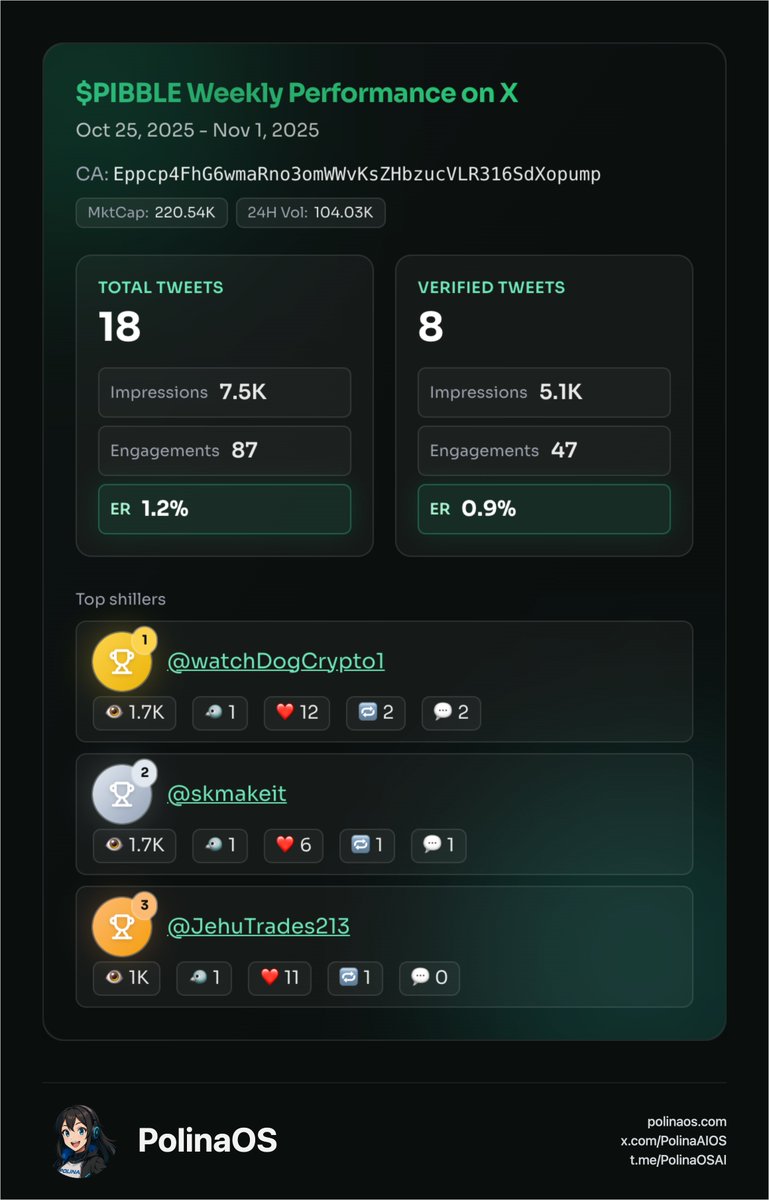769x1200 pixels.
Task: Click the PolinaOS anime avatar
Action: click(85, 1140)
